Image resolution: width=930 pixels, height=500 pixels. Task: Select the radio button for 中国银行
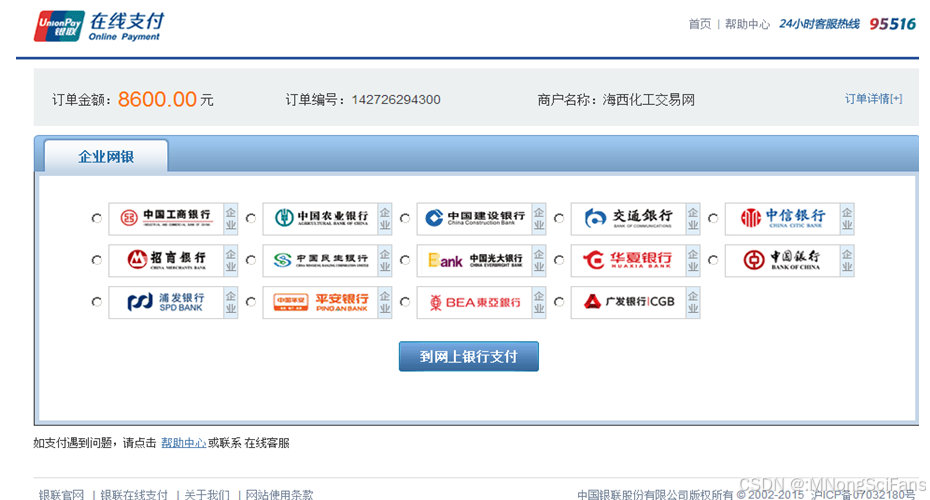pyautogui.click(x=714, y=260)
